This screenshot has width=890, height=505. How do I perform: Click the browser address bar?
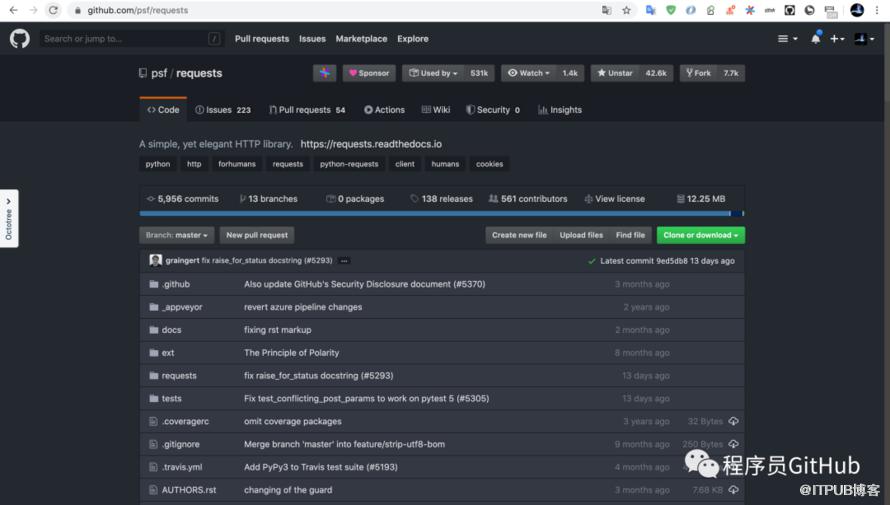tap(335, 10)
